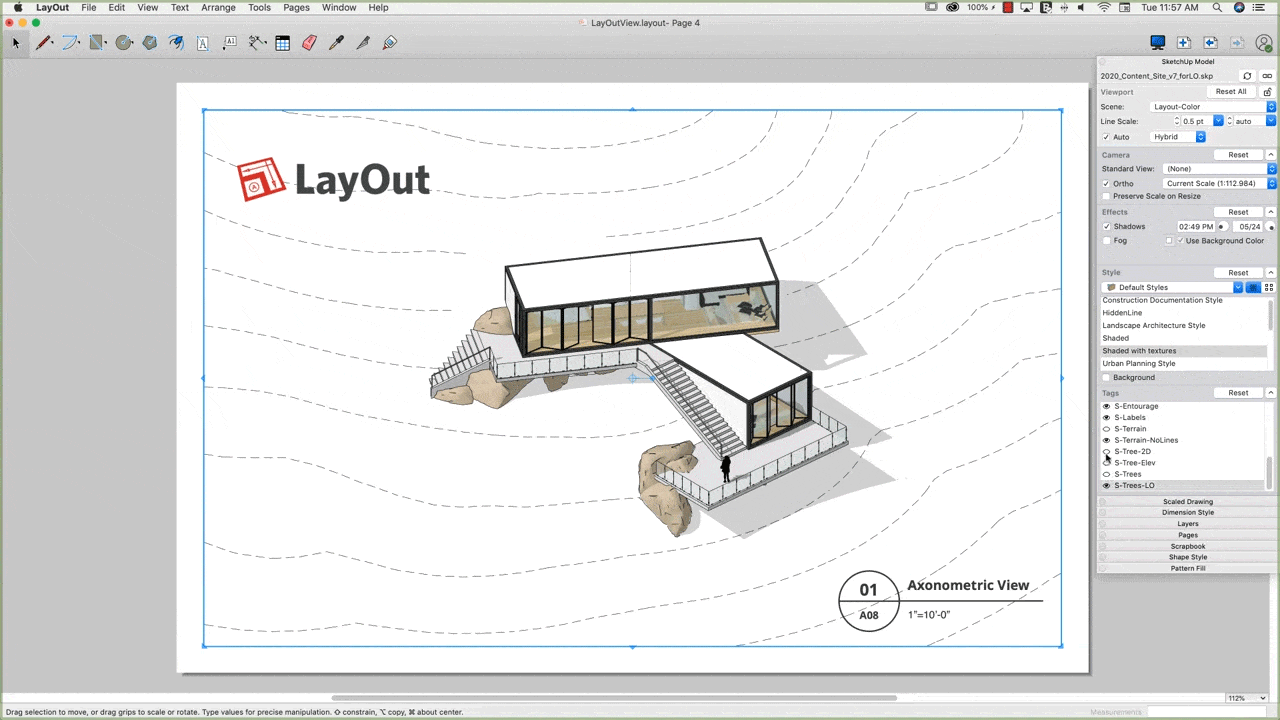Open the Arrange menu
This screenshot has height=720, width=1280.
[218, 7]
